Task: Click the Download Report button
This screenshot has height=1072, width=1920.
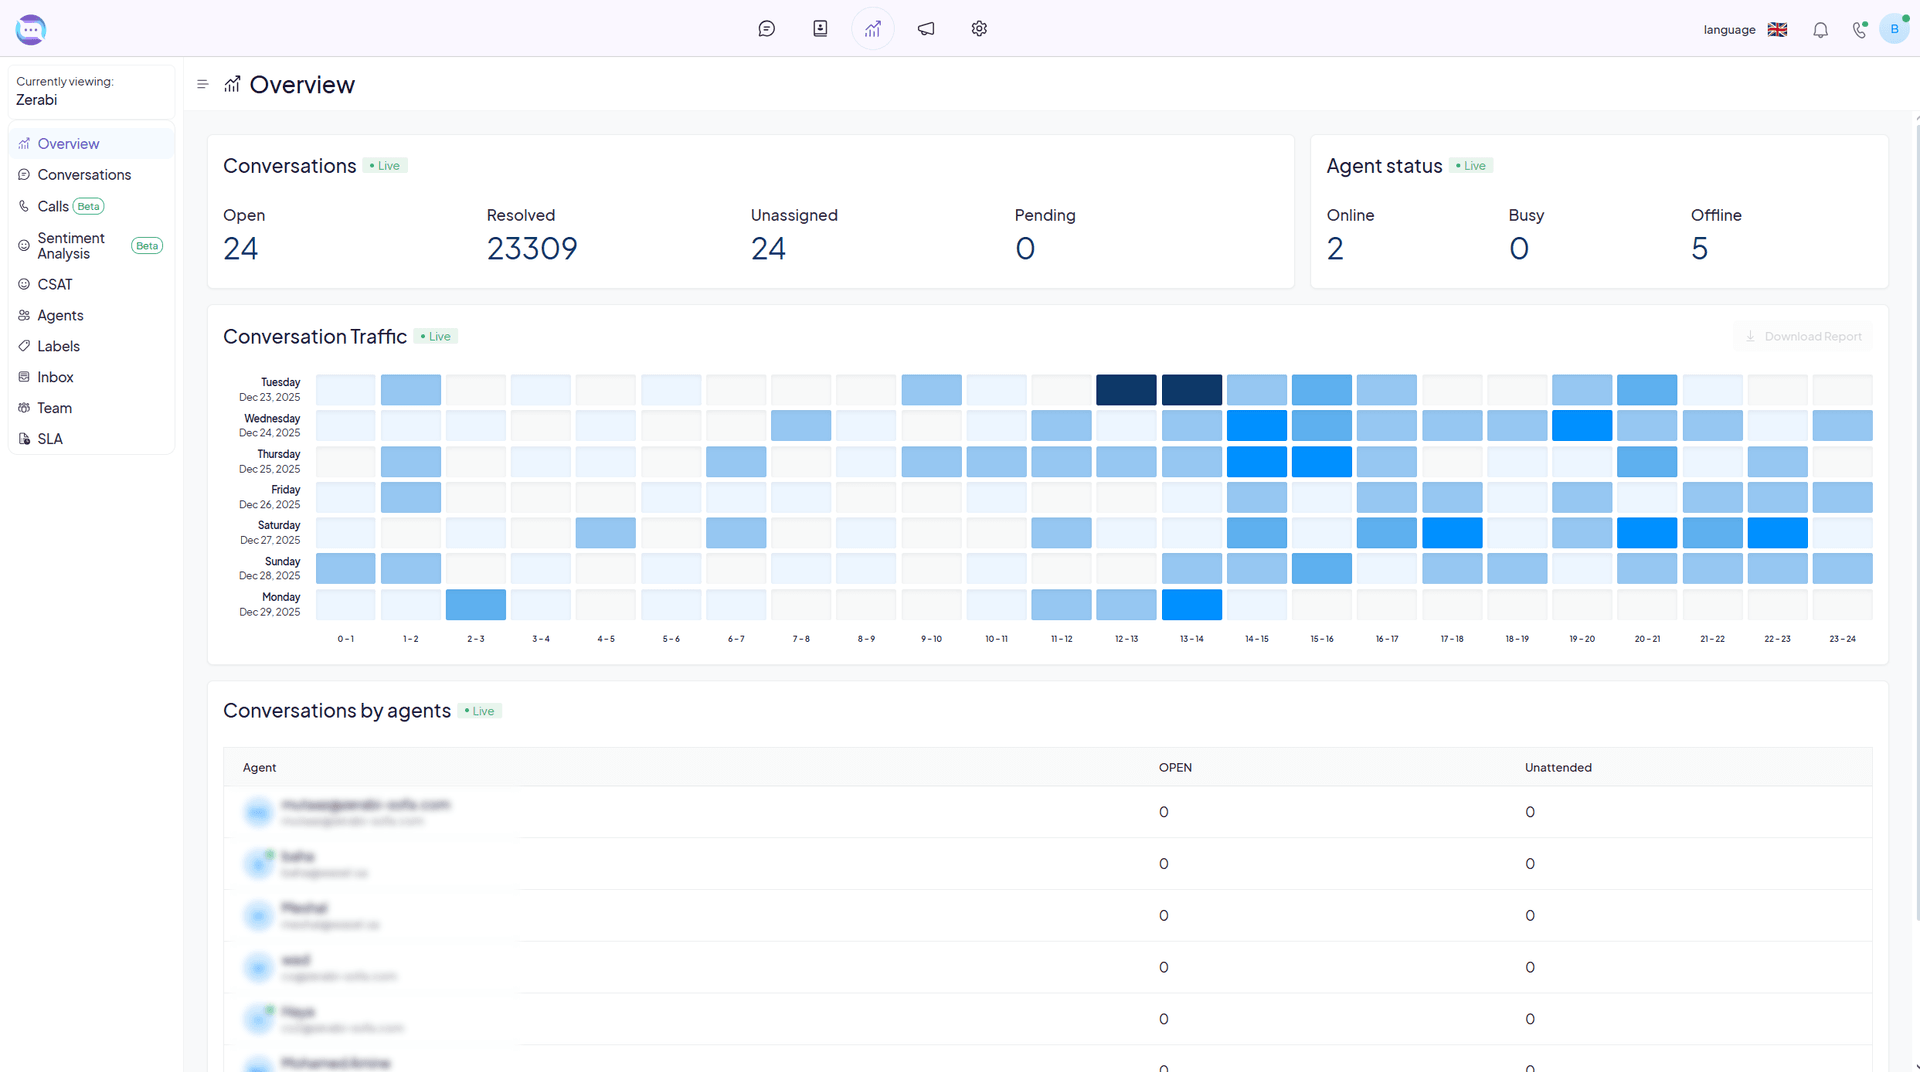Action: pos(1802,336)
